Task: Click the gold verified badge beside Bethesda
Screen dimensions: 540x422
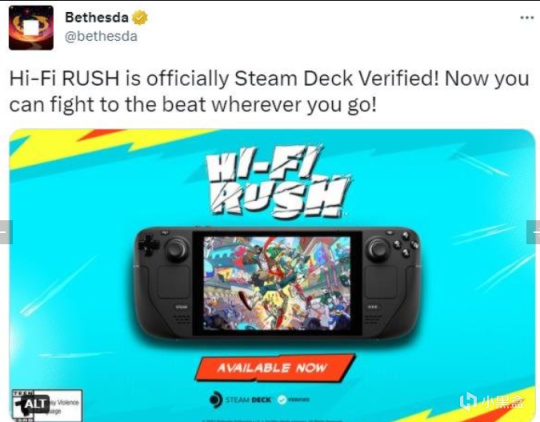Action: 140,18
